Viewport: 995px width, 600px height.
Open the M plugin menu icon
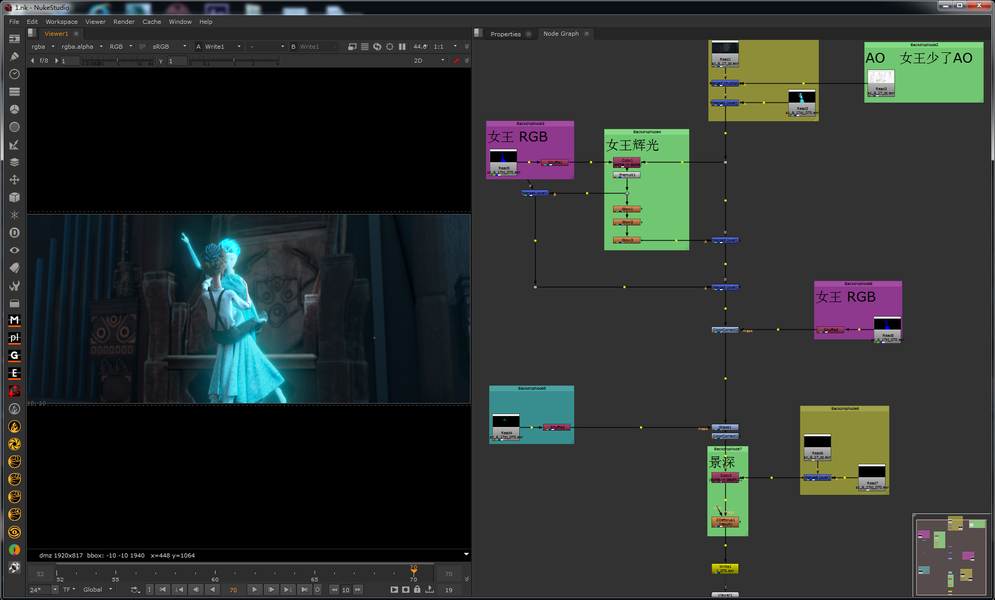[x=14, y=320]
